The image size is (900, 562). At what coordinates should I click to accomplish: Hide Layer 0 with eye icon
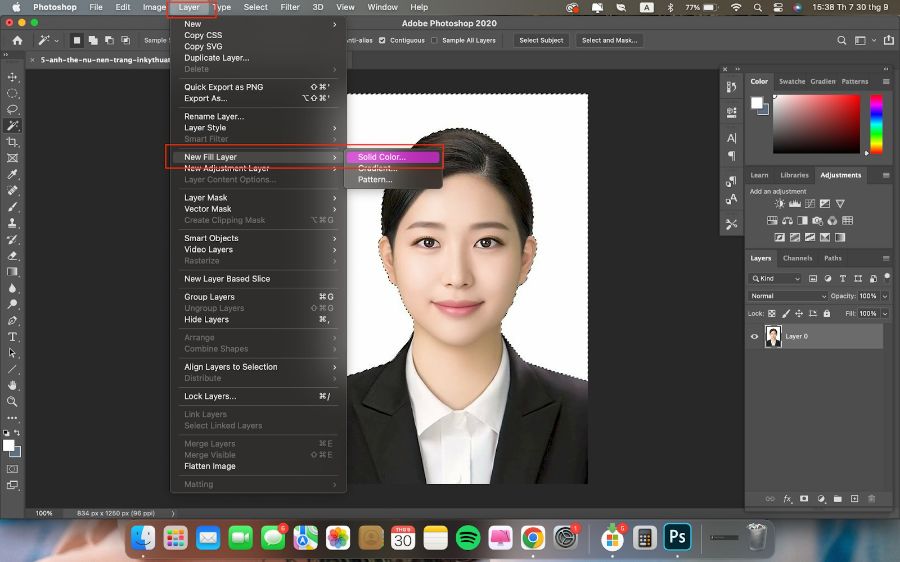[x=755, y=336]
